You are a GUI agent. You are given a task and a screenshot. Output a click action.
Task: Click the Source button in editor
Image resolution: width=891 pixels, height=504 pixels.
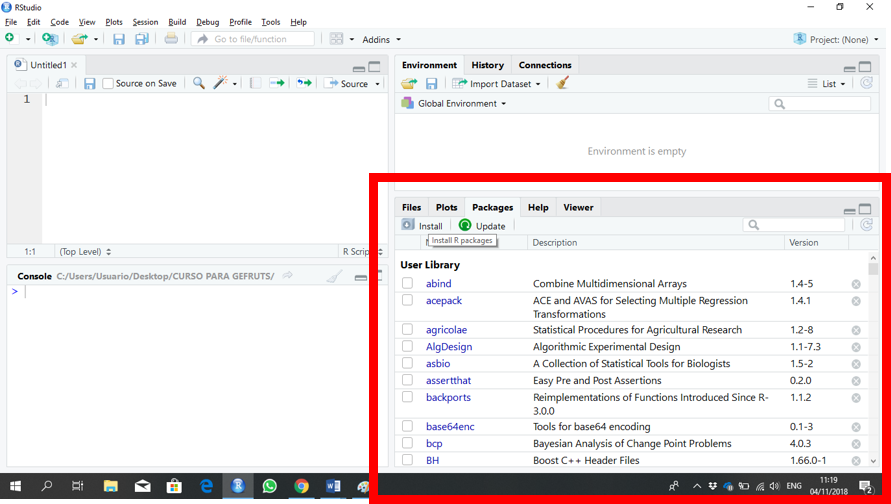347,84
